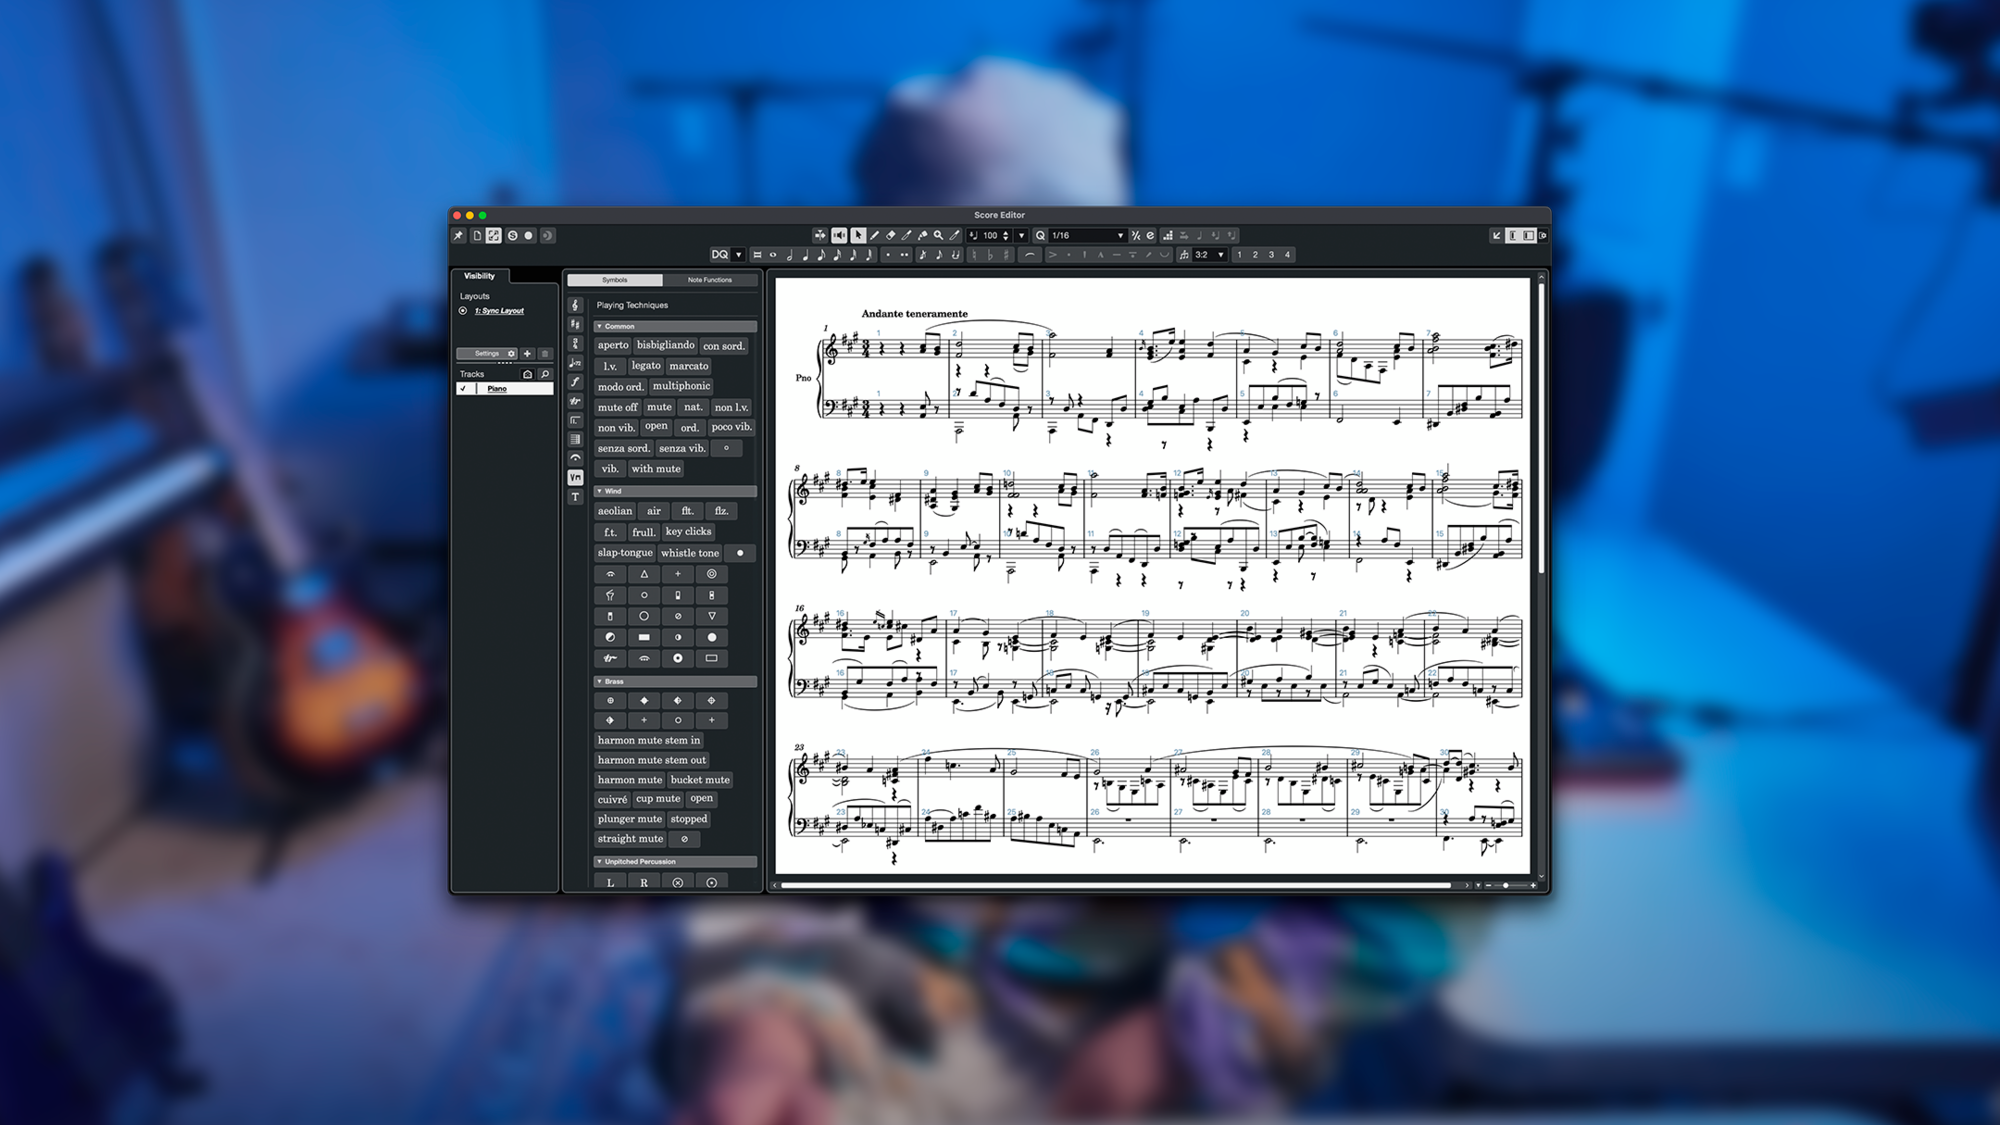The image size is (2000, 1125).
Task: Select the Zoom magnifier tool
Action: point(938,236)
